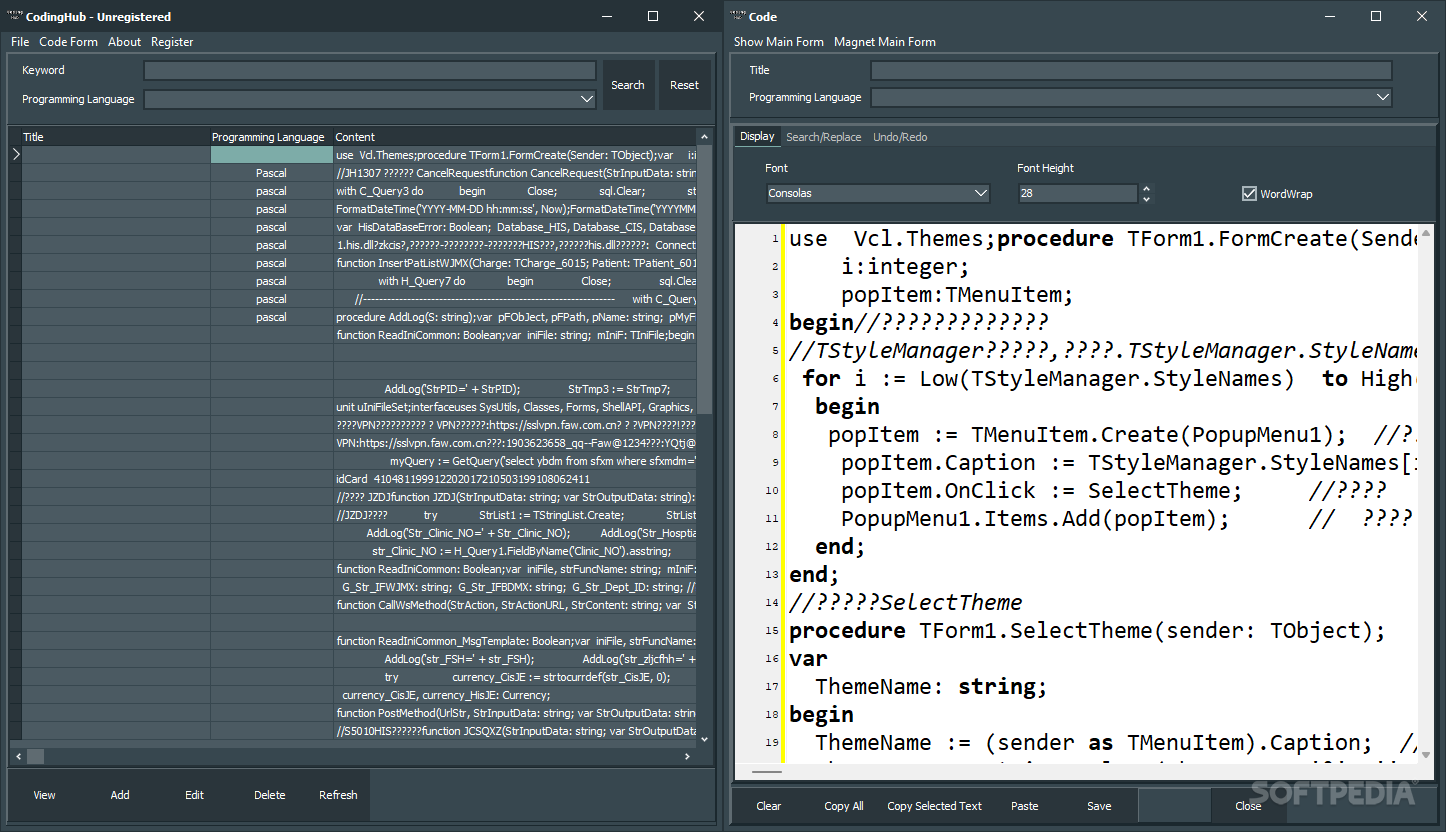The height and width of the screenshot is (832, 1446).
Task: Decrease Font Height with down arrow
Action: click(1146, 198)
